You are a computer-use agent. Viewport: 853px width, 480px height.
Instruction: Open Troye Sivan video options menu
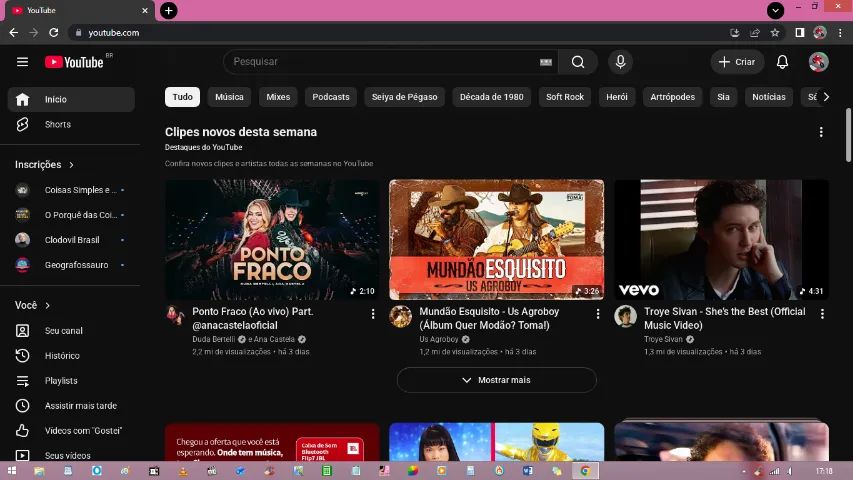[x=822, y=314]
